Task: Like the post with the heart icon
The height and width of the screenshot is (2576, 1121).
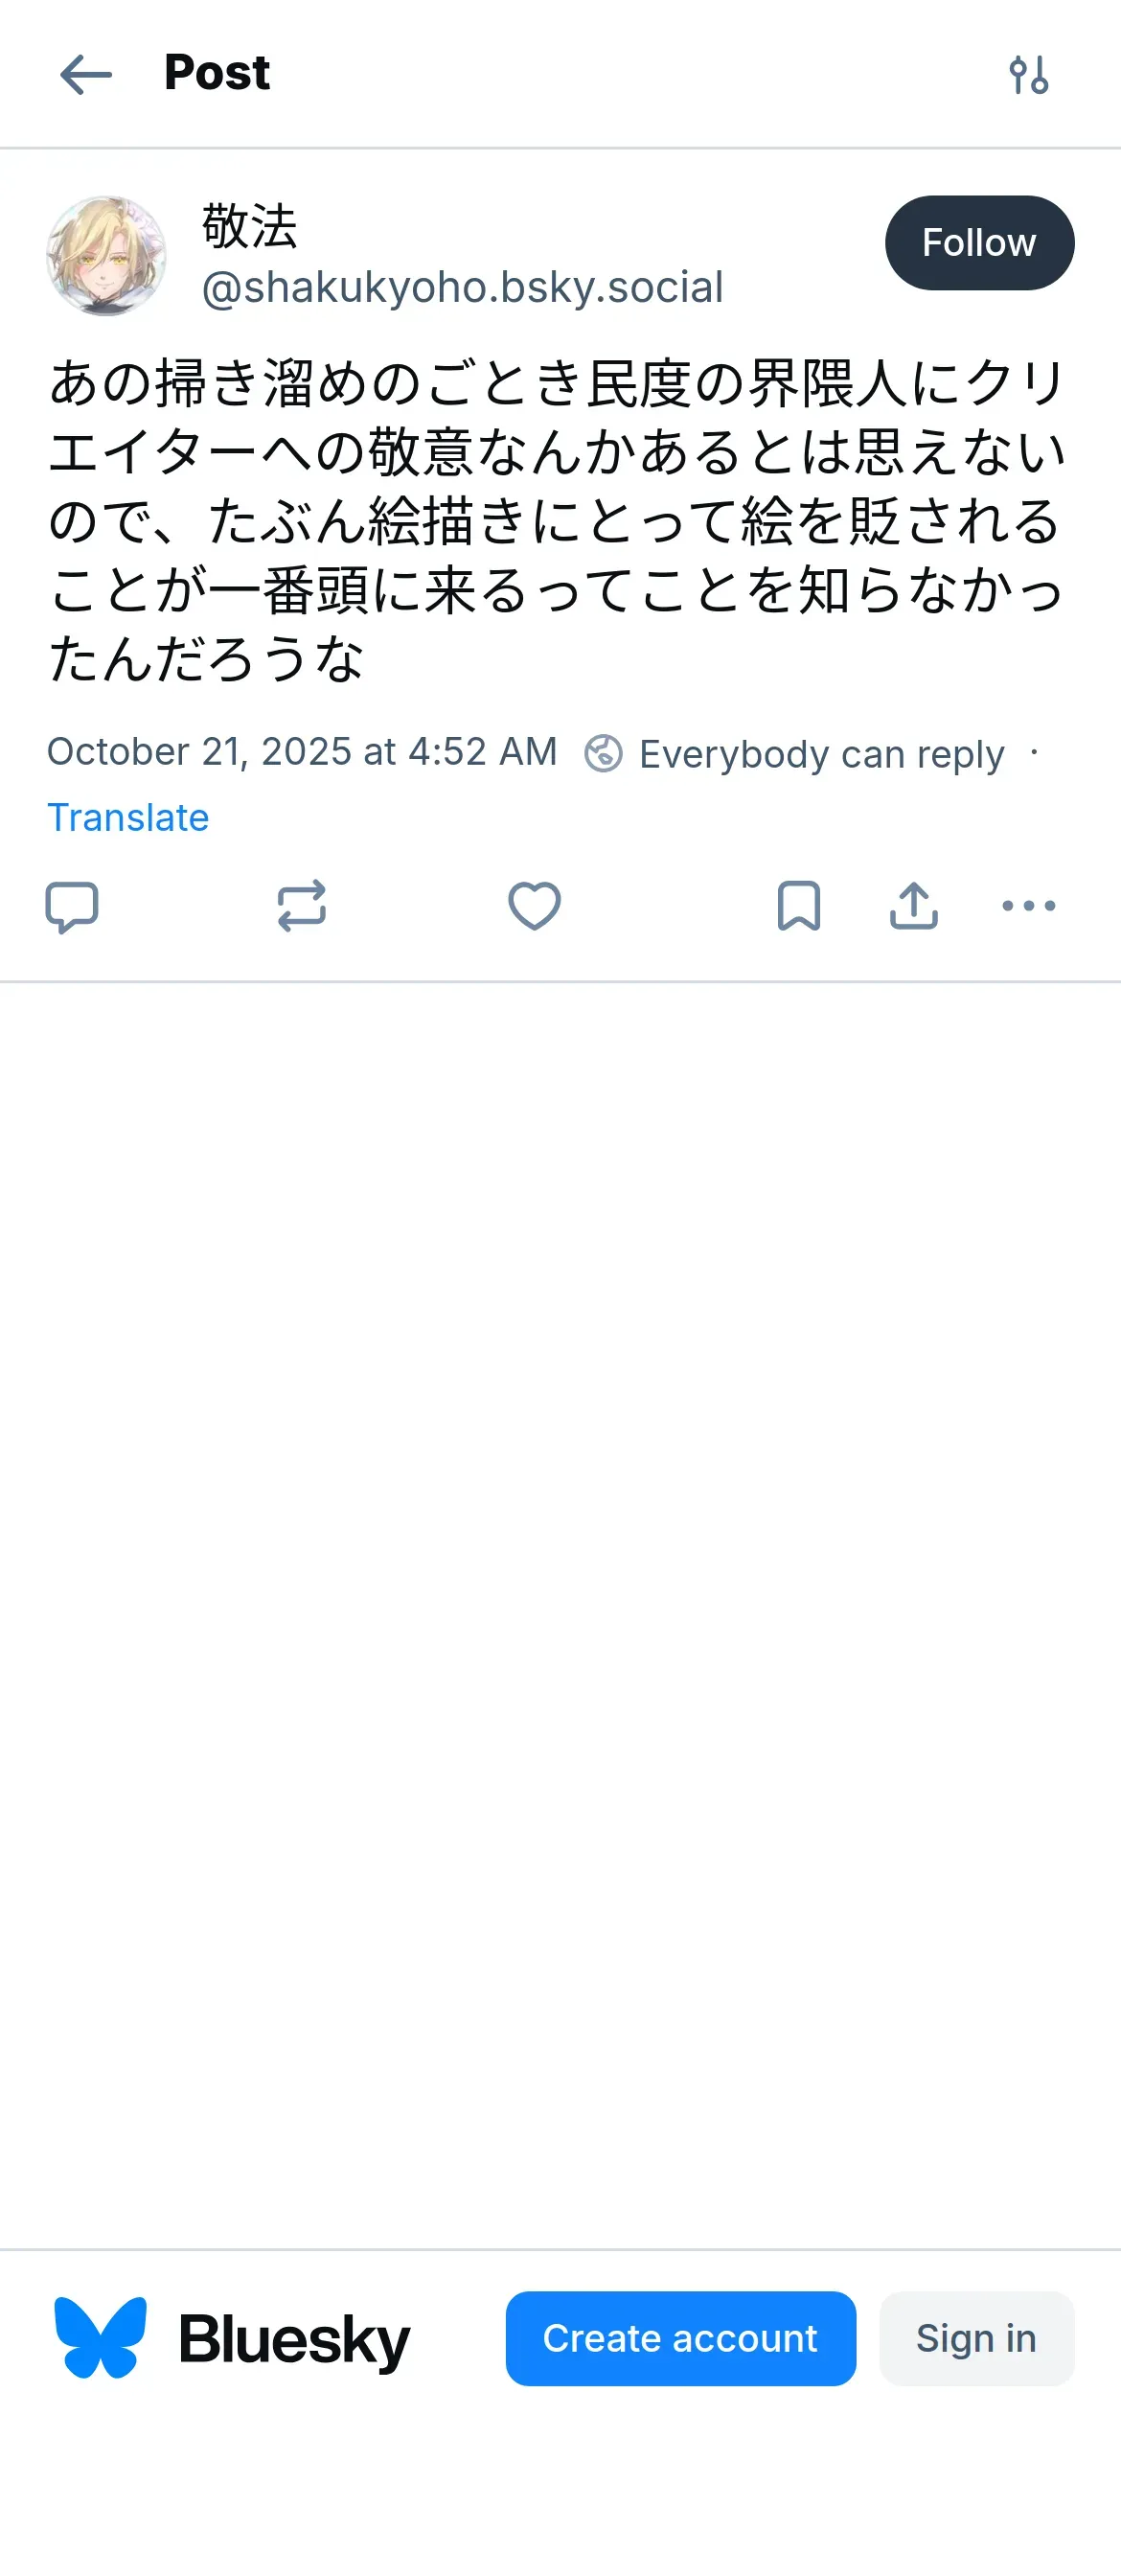Action: pos(534,906)
